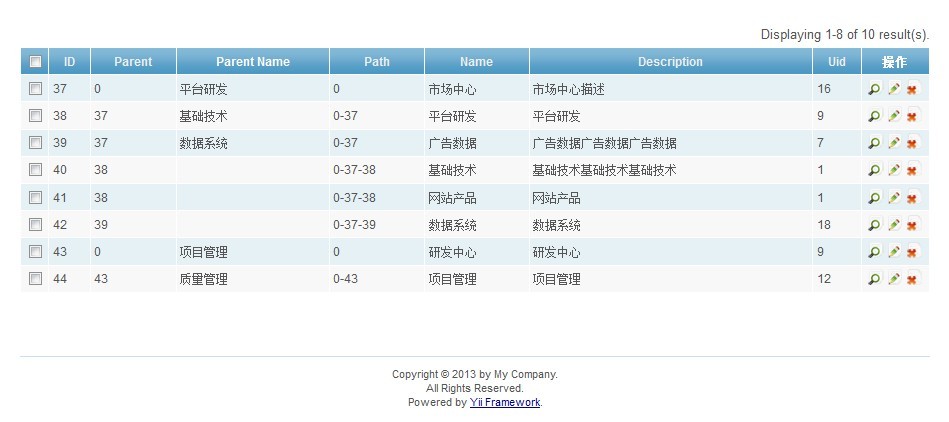Image resolution: width=949 pixels, height=422 pixels.
Task: Tick the checkbox for row ID 43
Action: pyautogui.click(x=35, y=252)
